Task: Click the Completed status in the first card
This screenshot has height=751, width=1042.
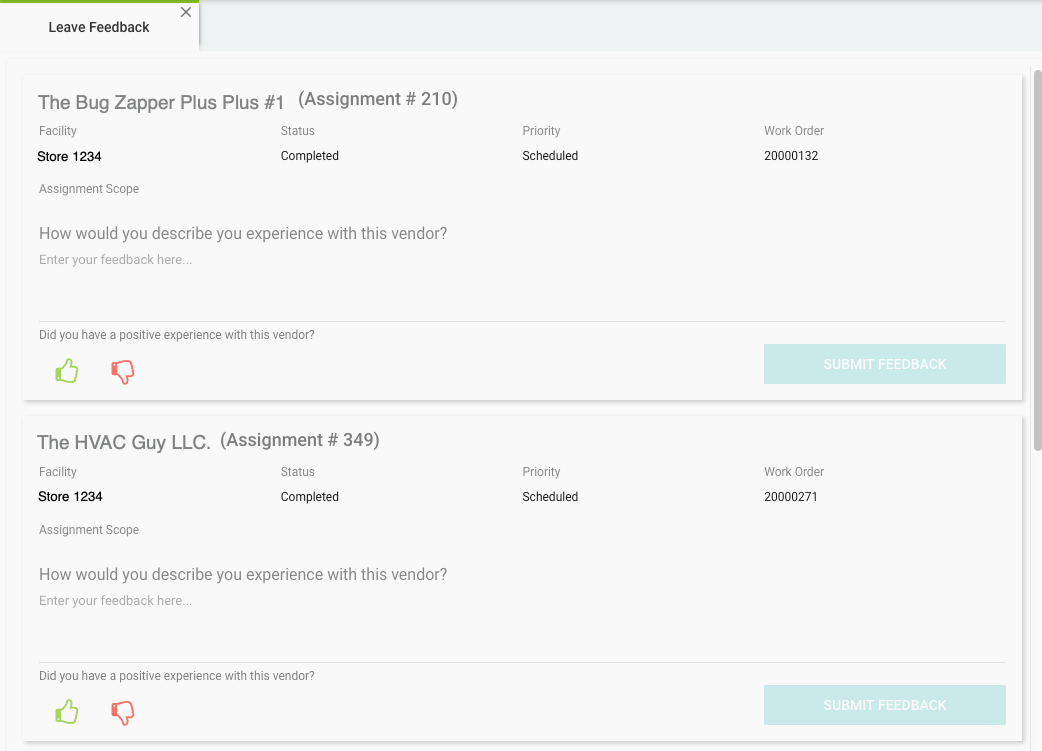Action: click(x=309, y=155)
